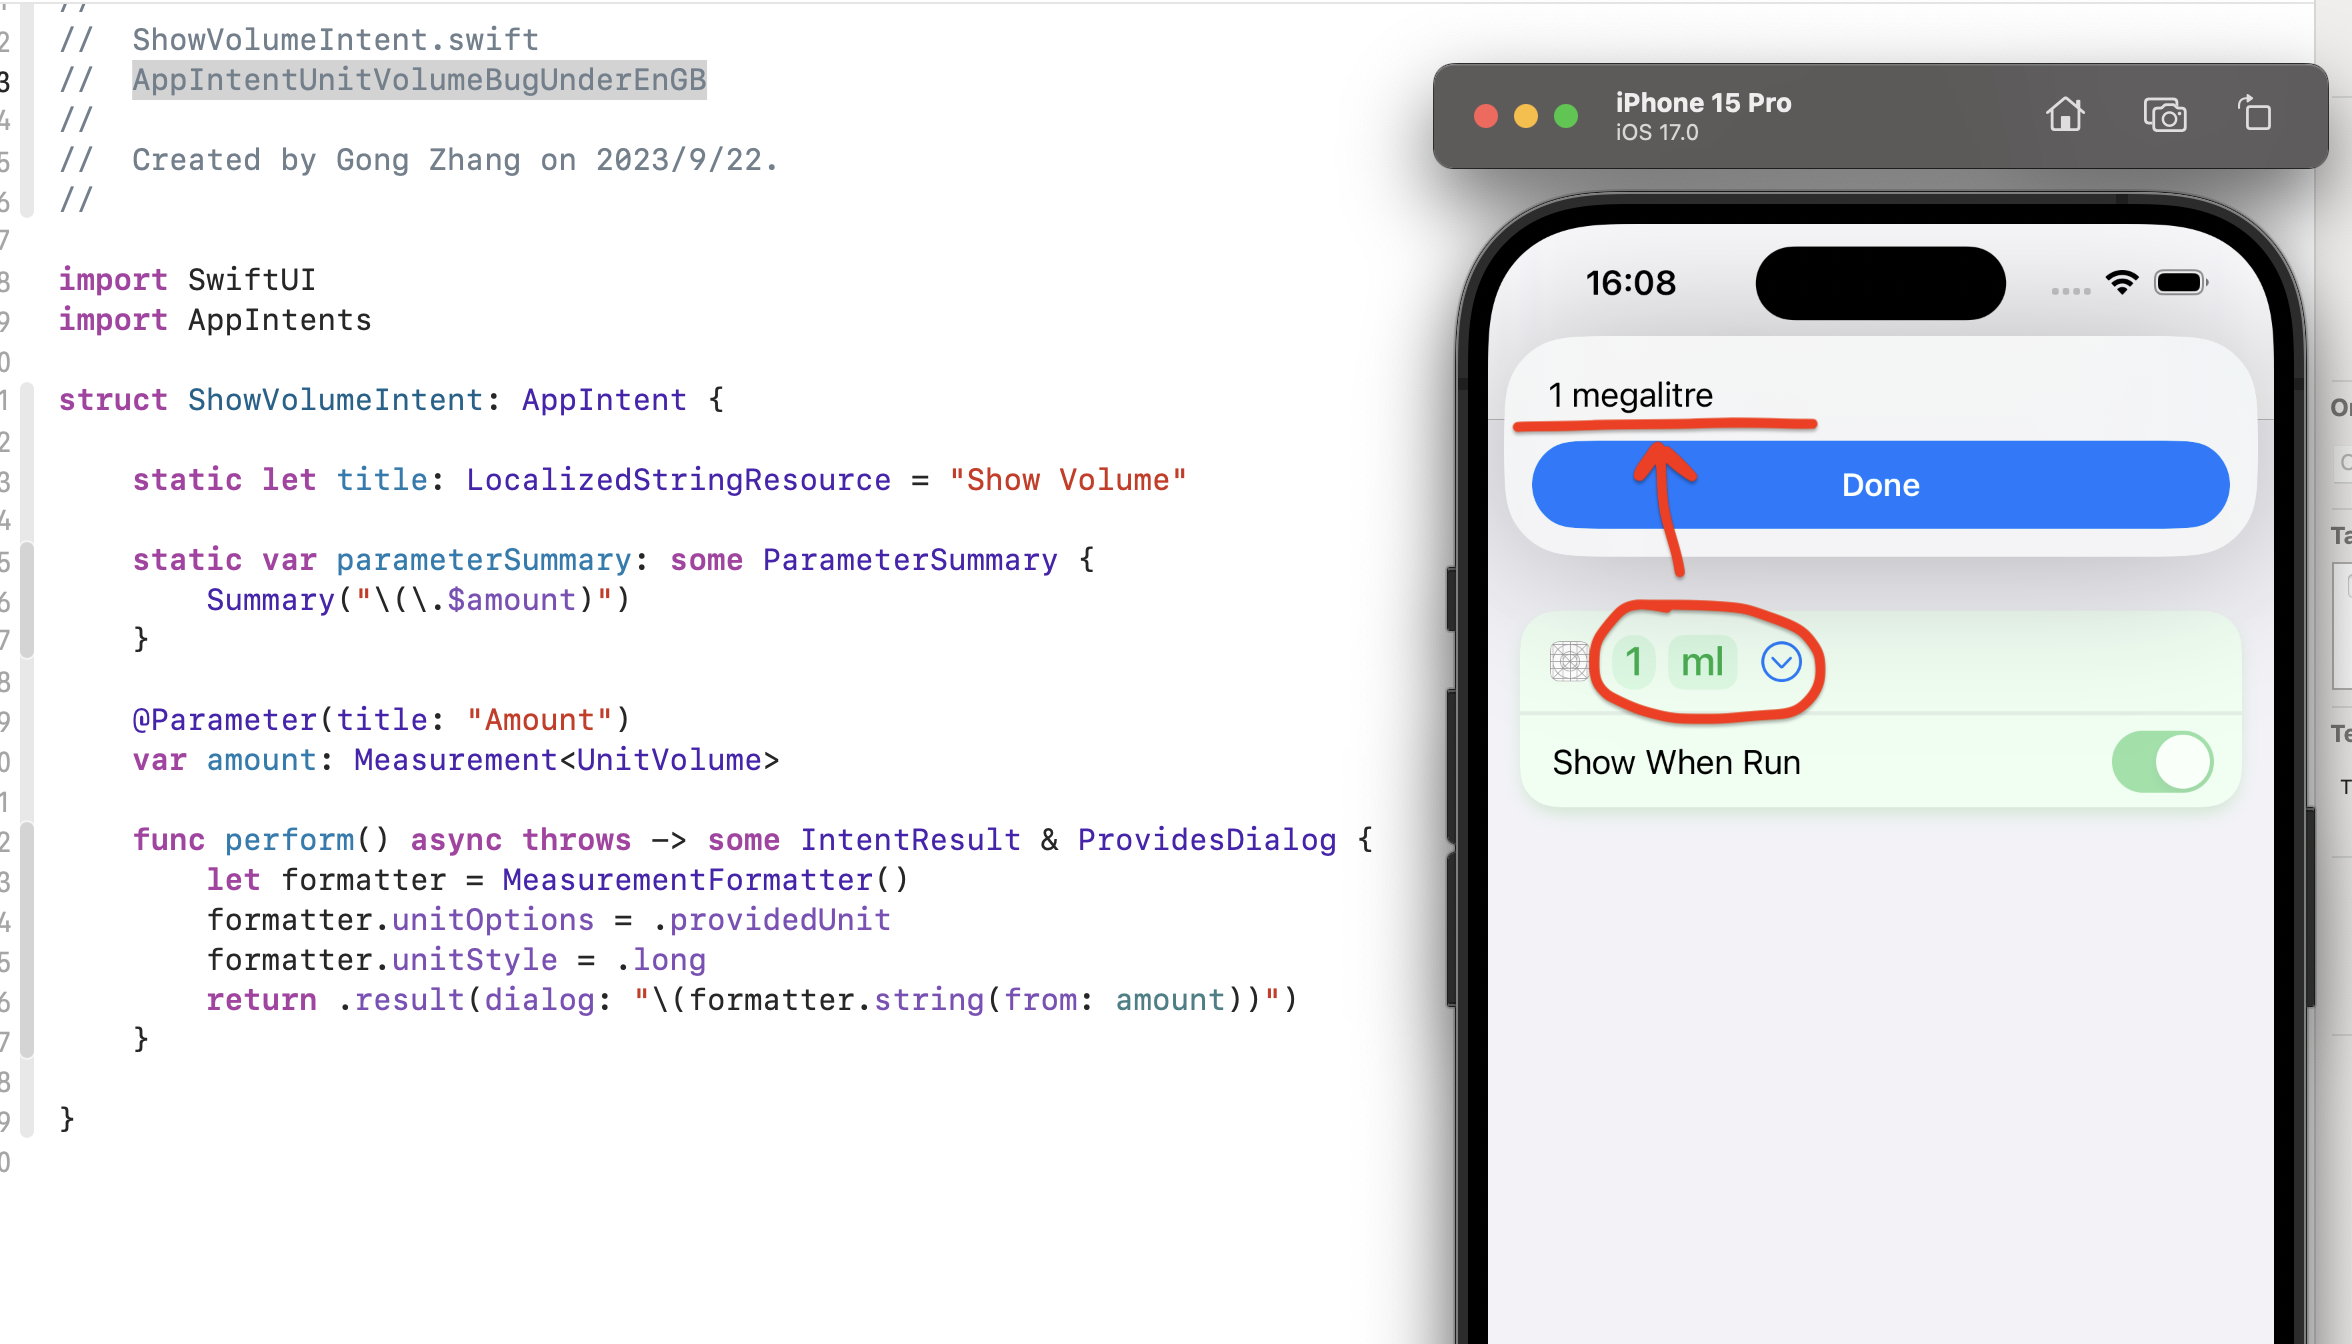Click the code folding ribbon beside perform function
Screen dimensions: 2352x1344
tap(27, 939)
